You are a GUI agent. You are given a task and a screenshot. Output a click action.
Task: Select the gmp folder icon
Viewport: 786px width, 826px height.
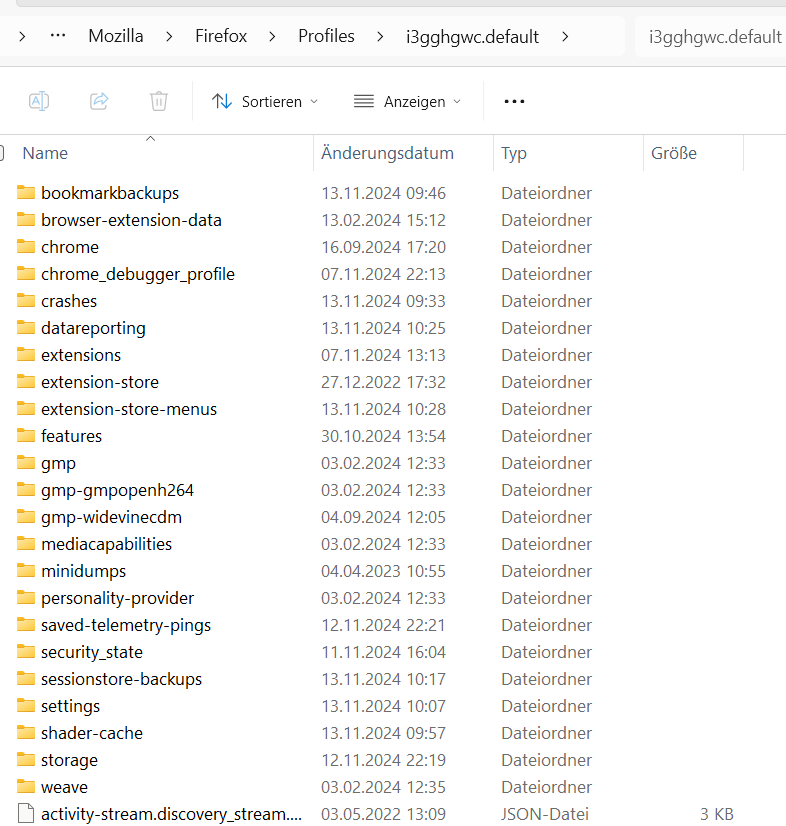26,462
